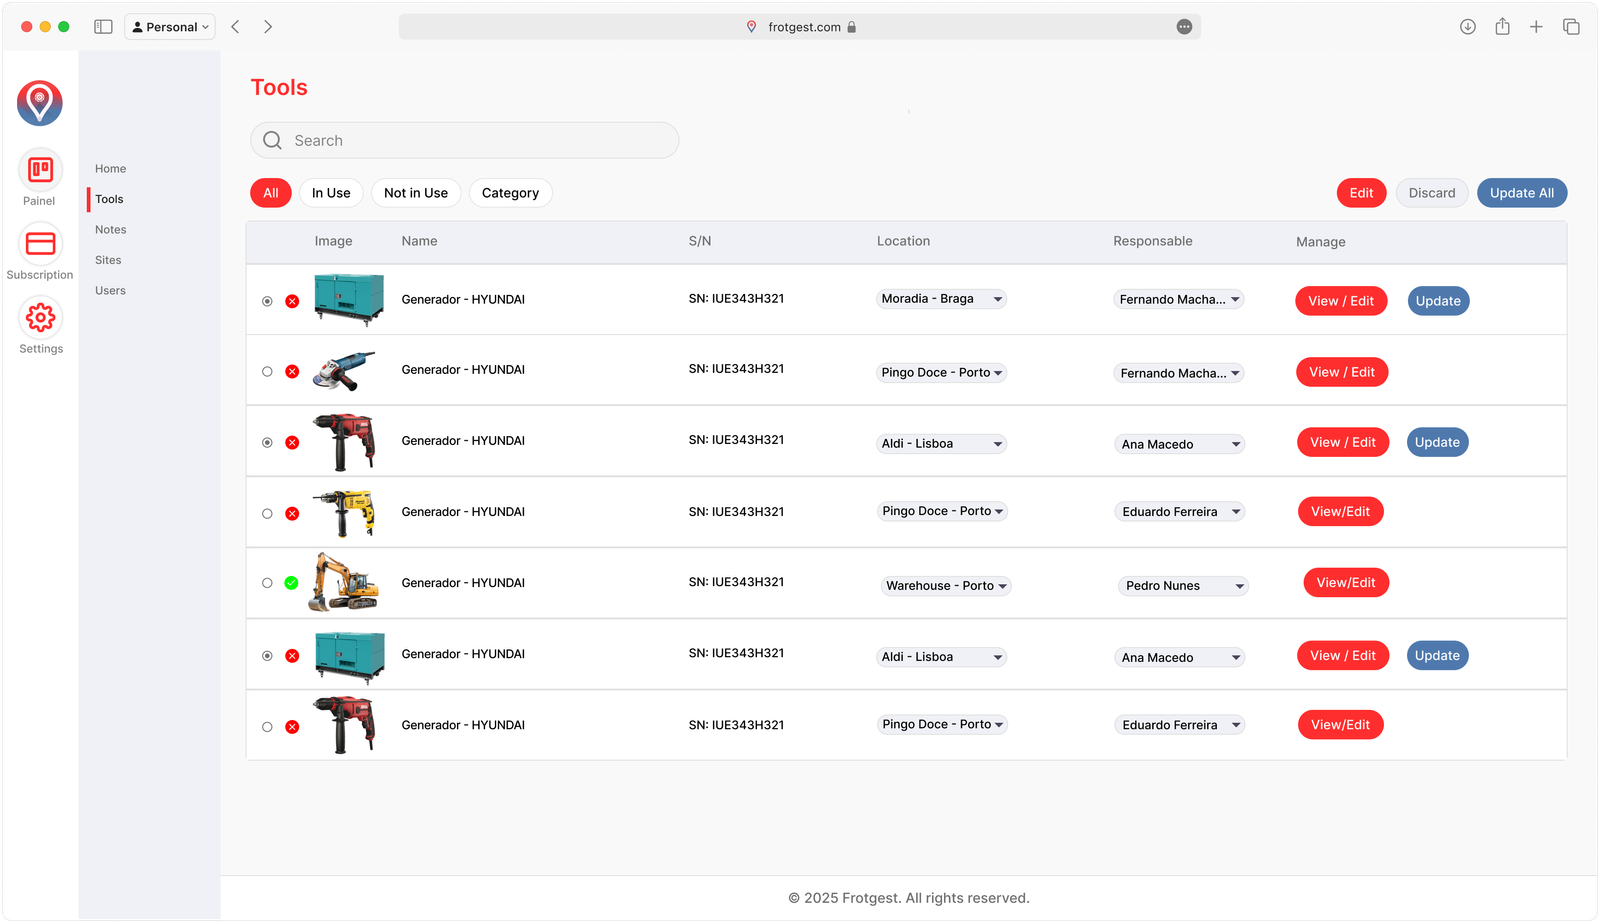
Task: Select radio button for Warehouse - Porto row
Action: 267,583
